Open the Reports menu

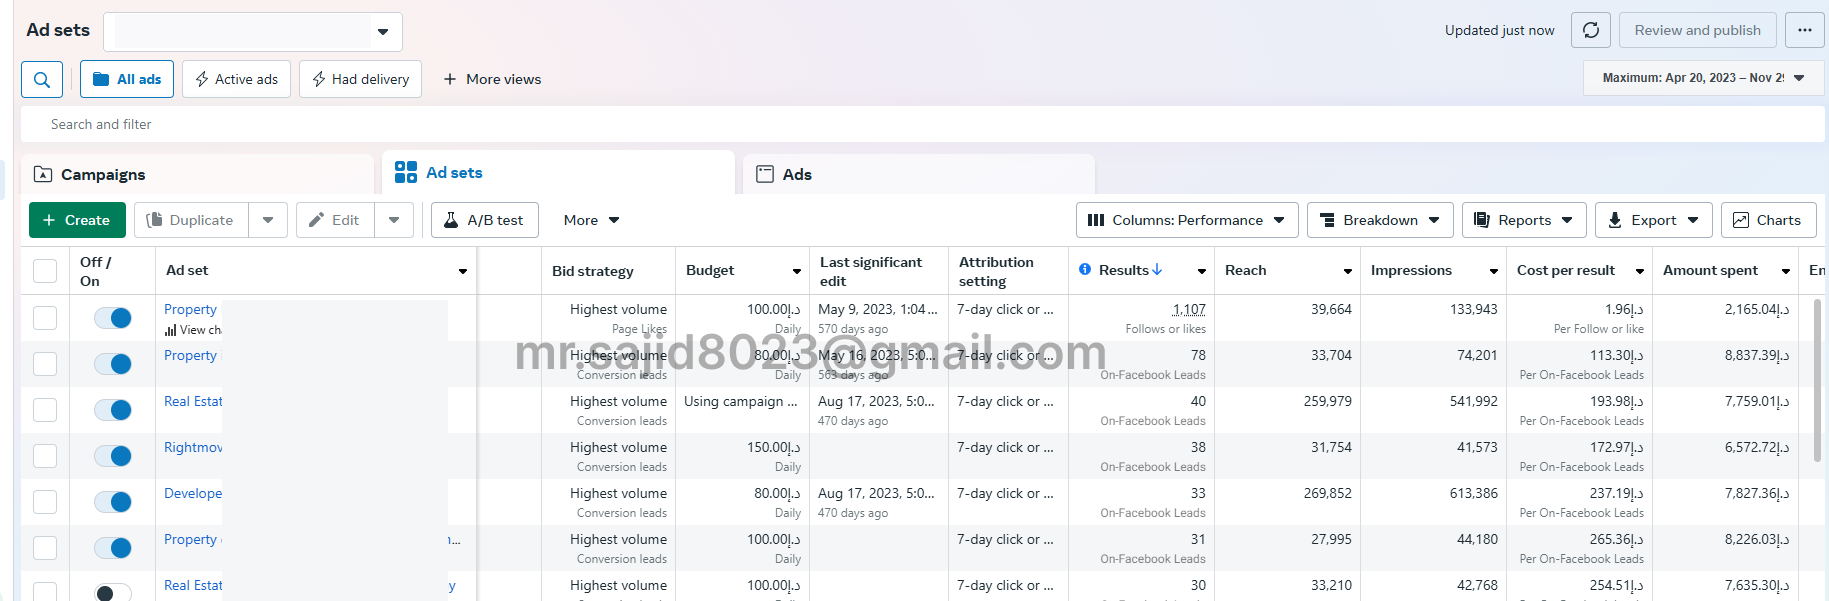1523,220
